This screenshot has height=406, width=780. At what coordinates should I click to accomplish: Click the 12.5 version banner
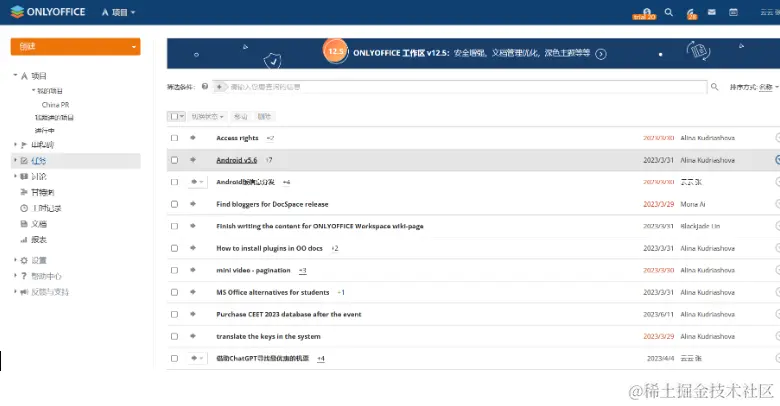(473, 53)
